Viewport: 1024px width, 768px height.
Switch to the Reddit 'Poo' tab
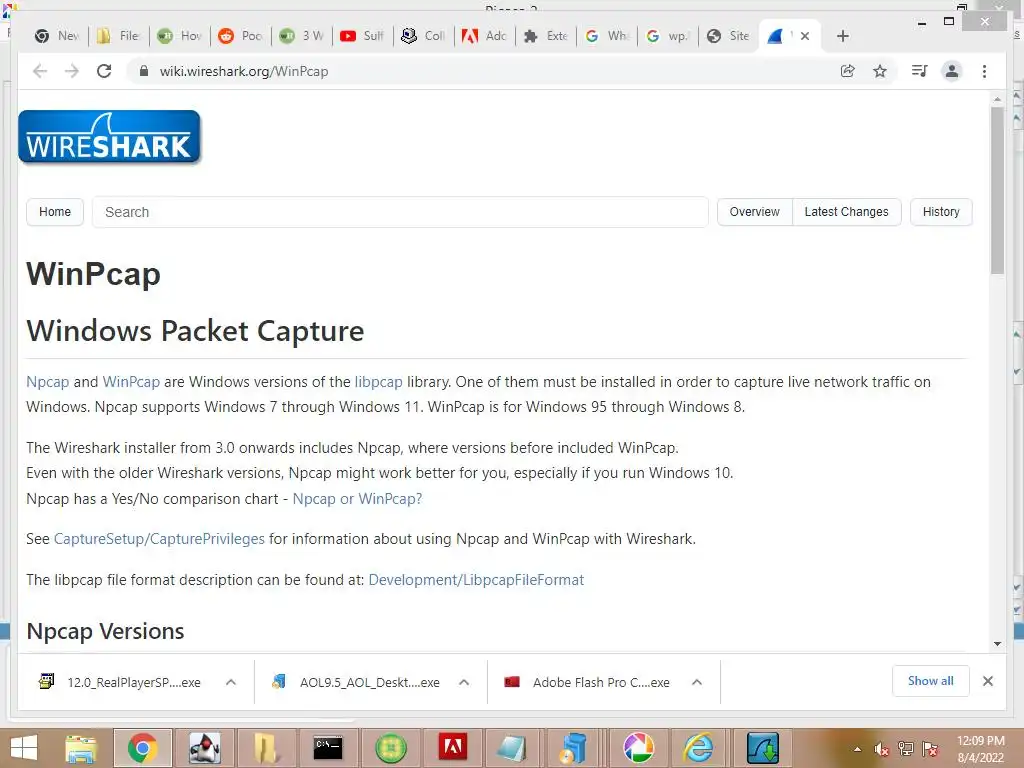(x=240, y=36)
